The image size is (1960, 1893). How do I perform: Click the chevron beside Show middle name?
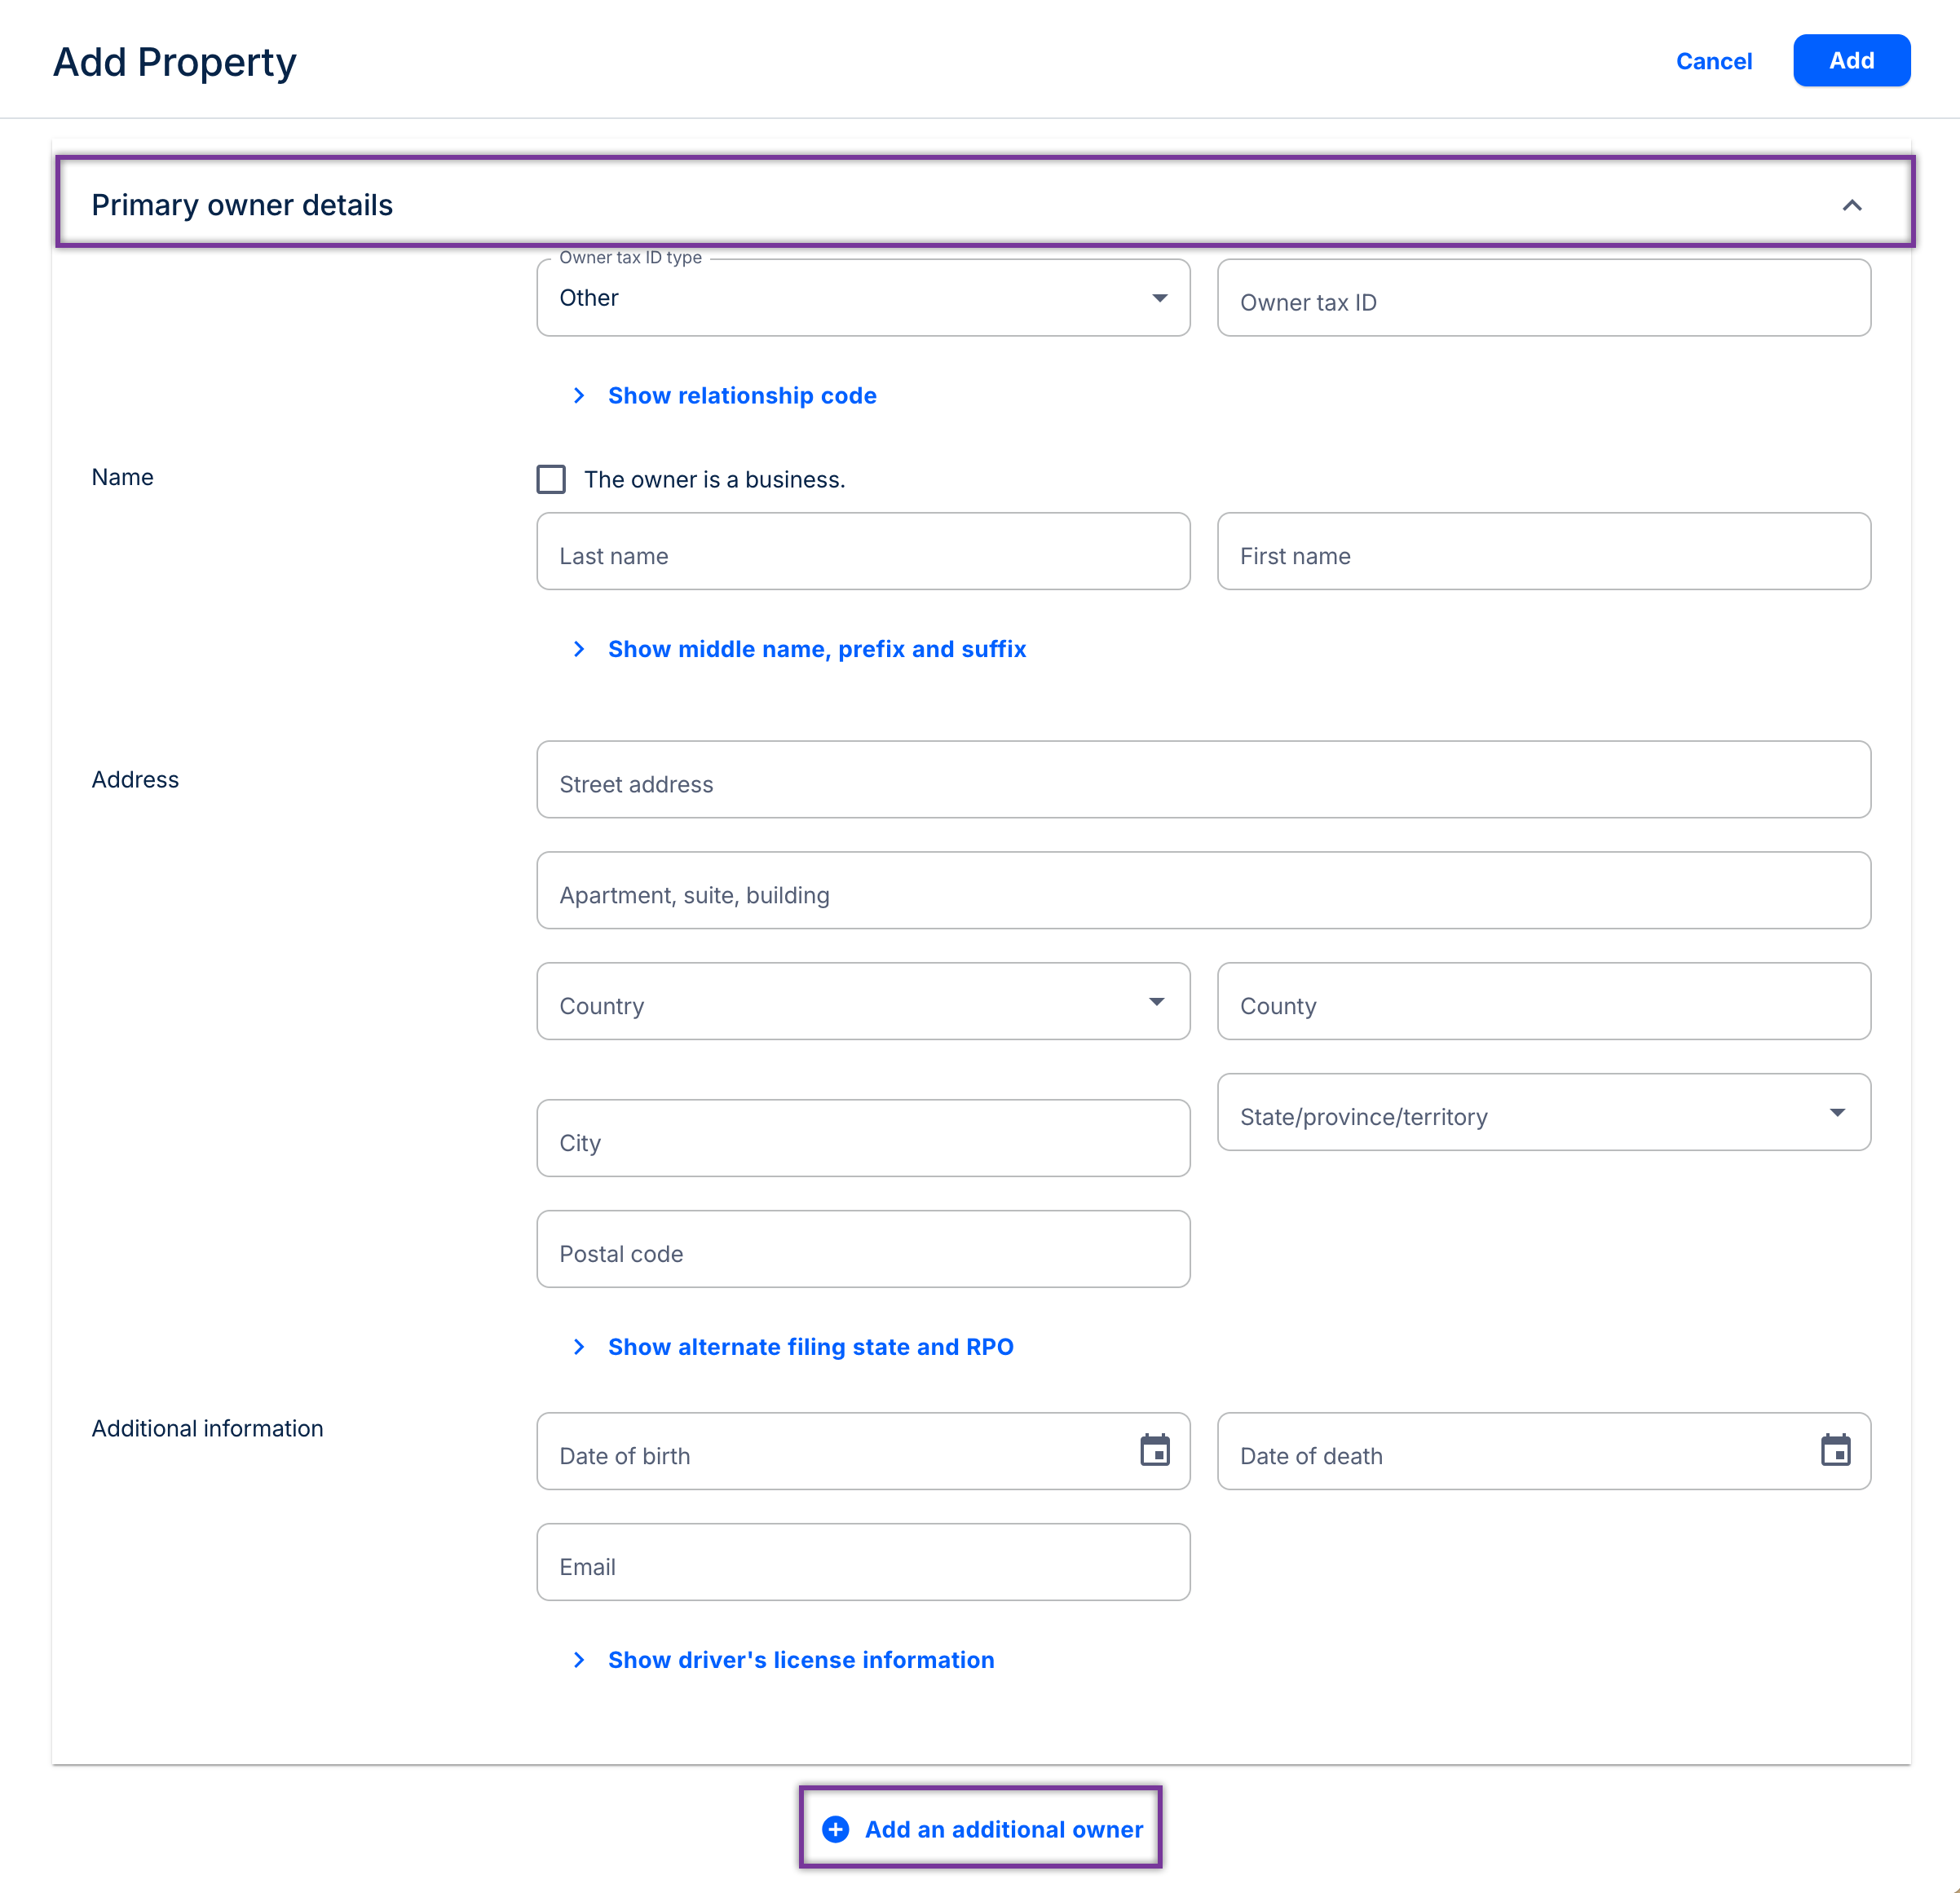579,648
